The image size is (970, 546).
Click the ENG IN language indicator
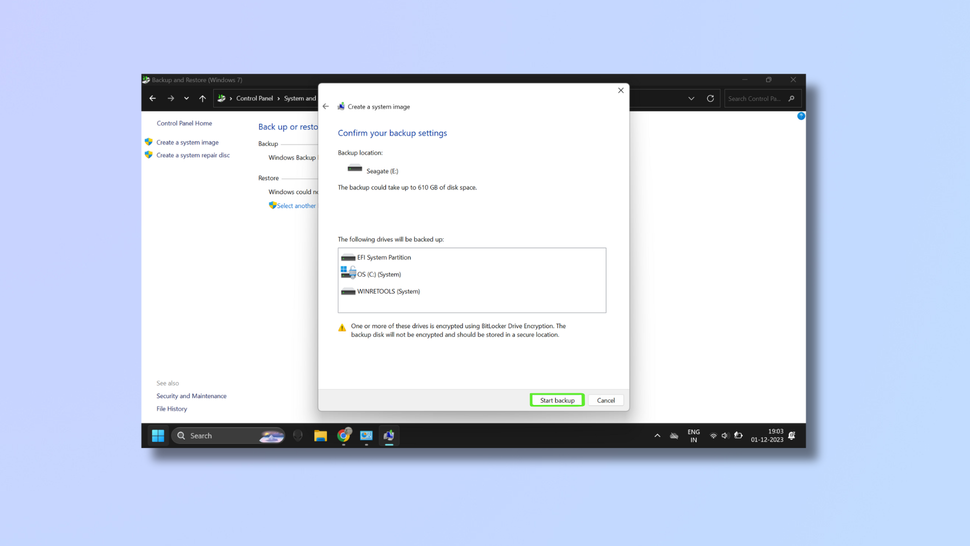(693, 436)
